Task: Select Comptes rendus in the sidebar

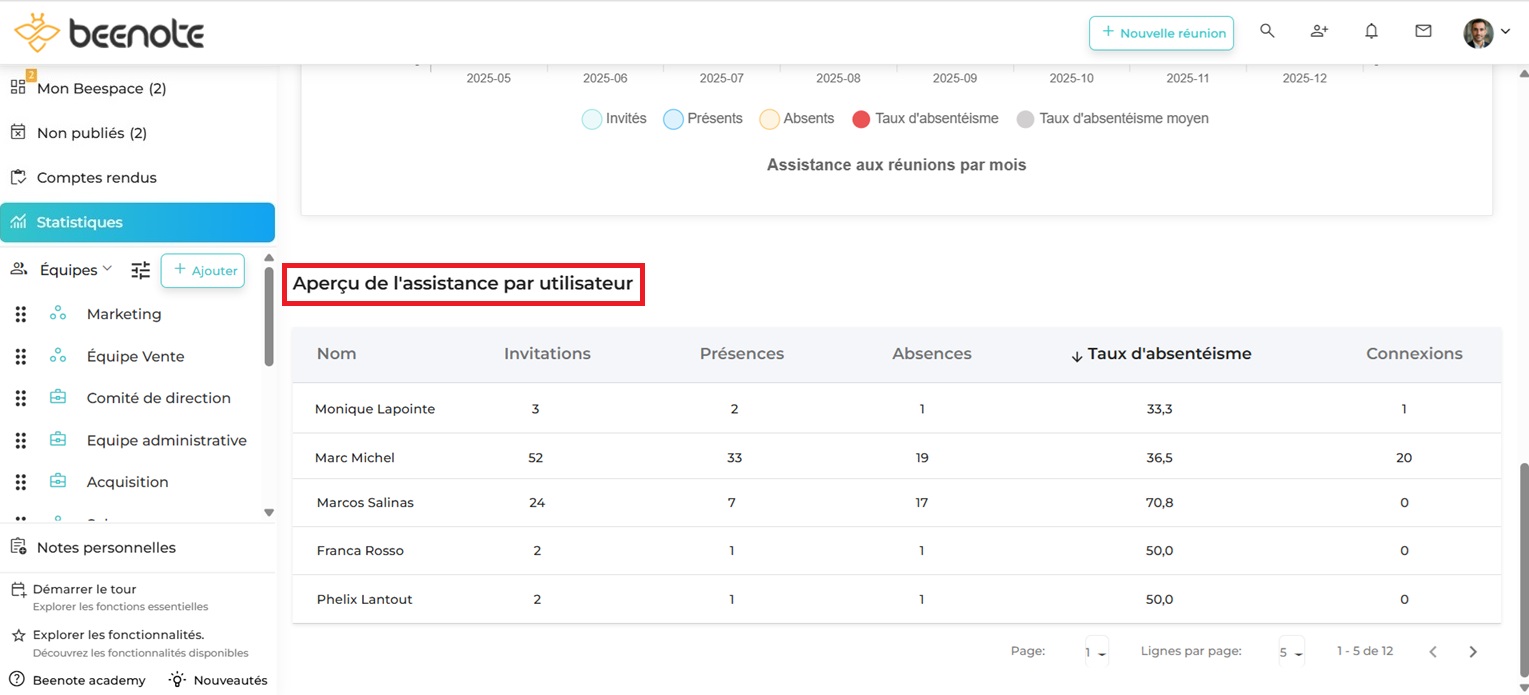Action: (96, 177)
